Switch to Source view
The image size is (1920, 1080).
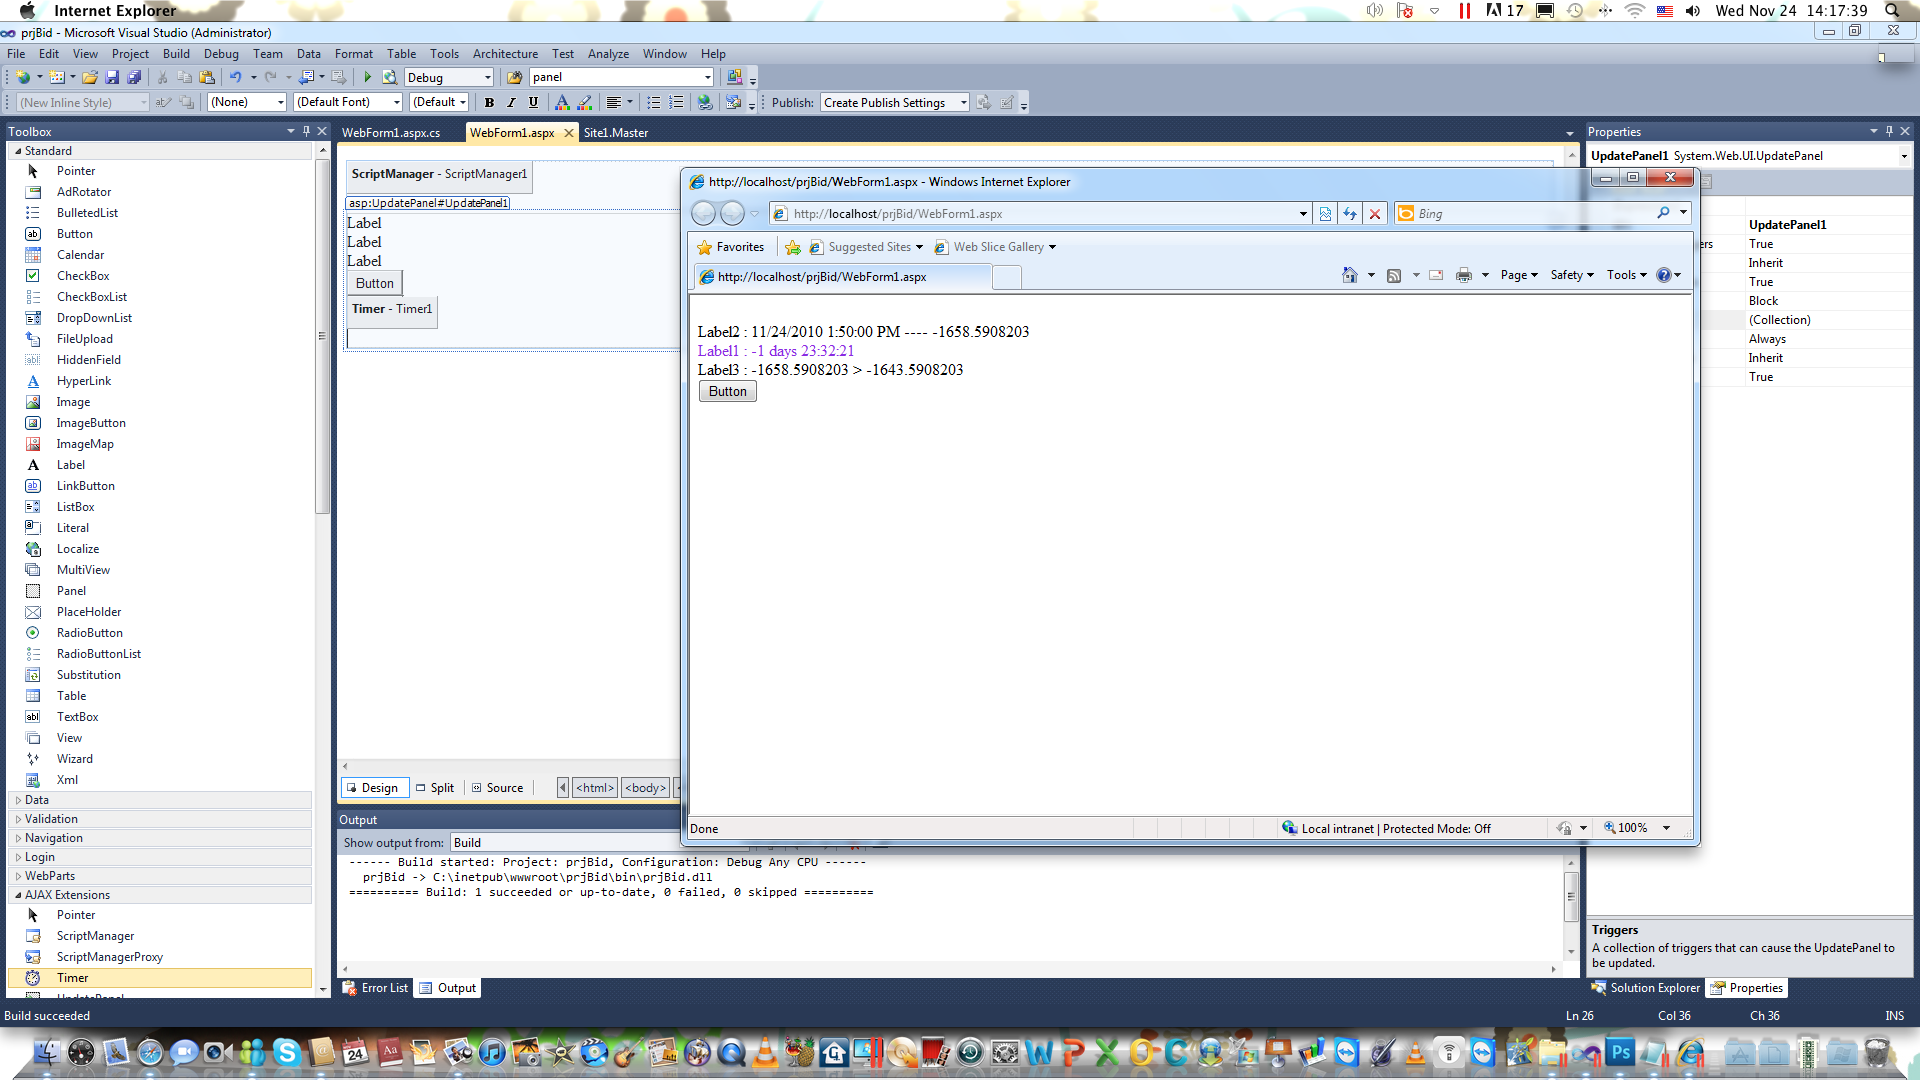click(498, 788)
